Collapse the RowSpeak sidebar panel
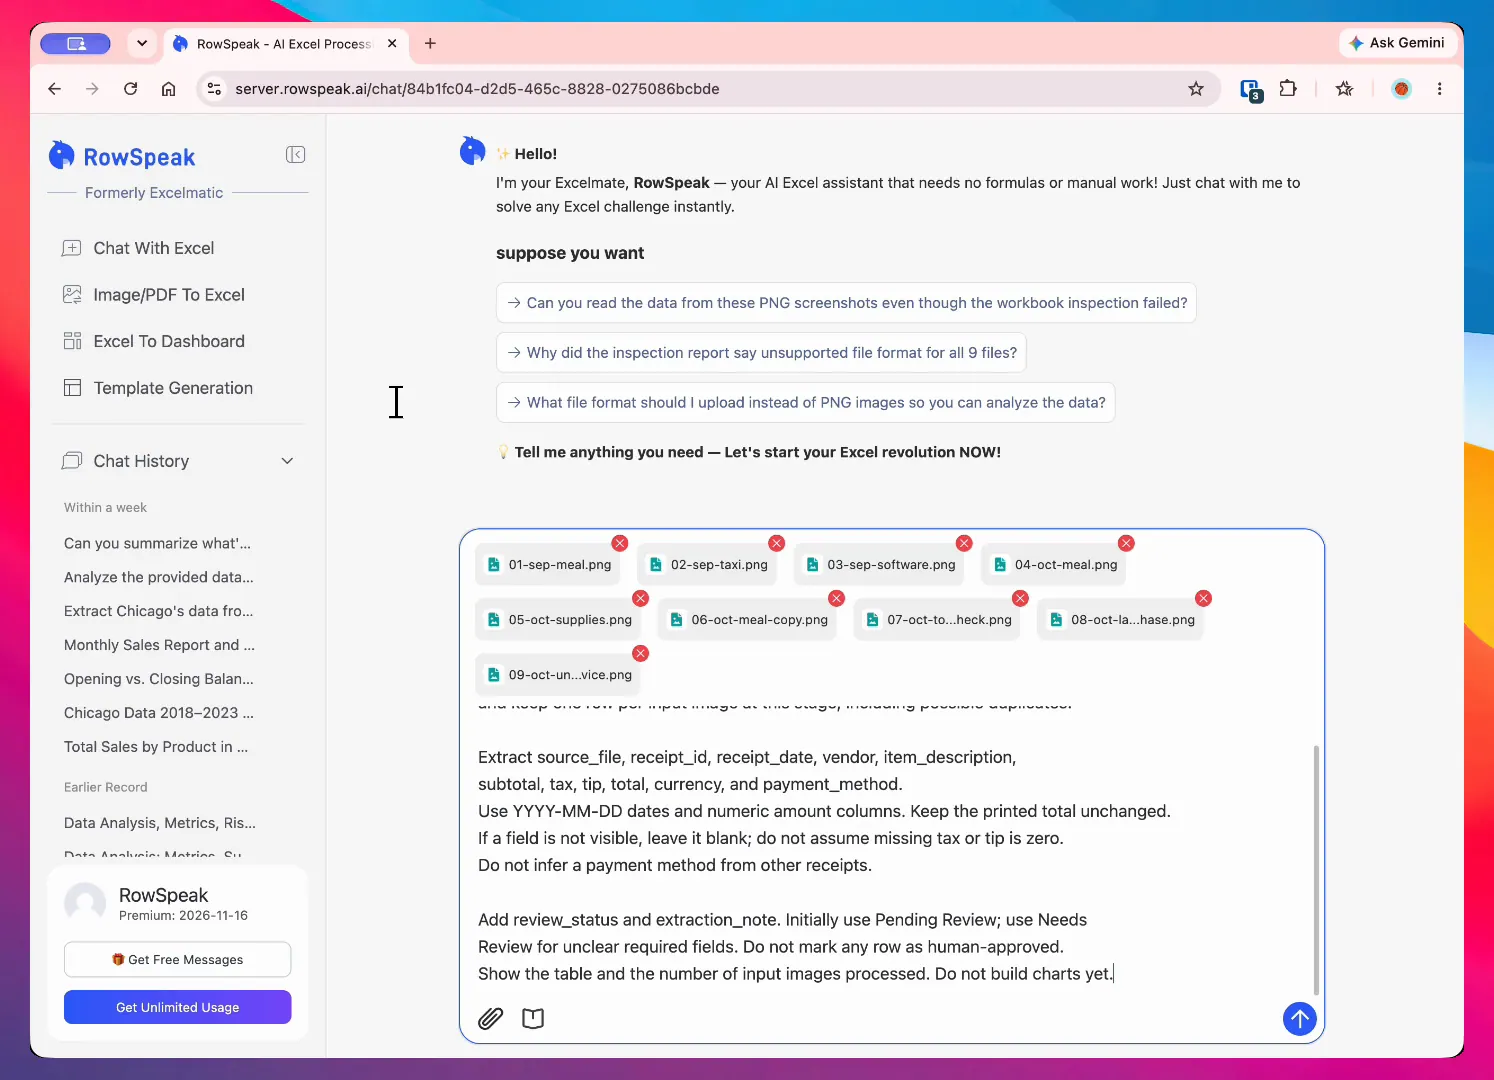This screenshot has width=1494, height=1080. [295, 154]
